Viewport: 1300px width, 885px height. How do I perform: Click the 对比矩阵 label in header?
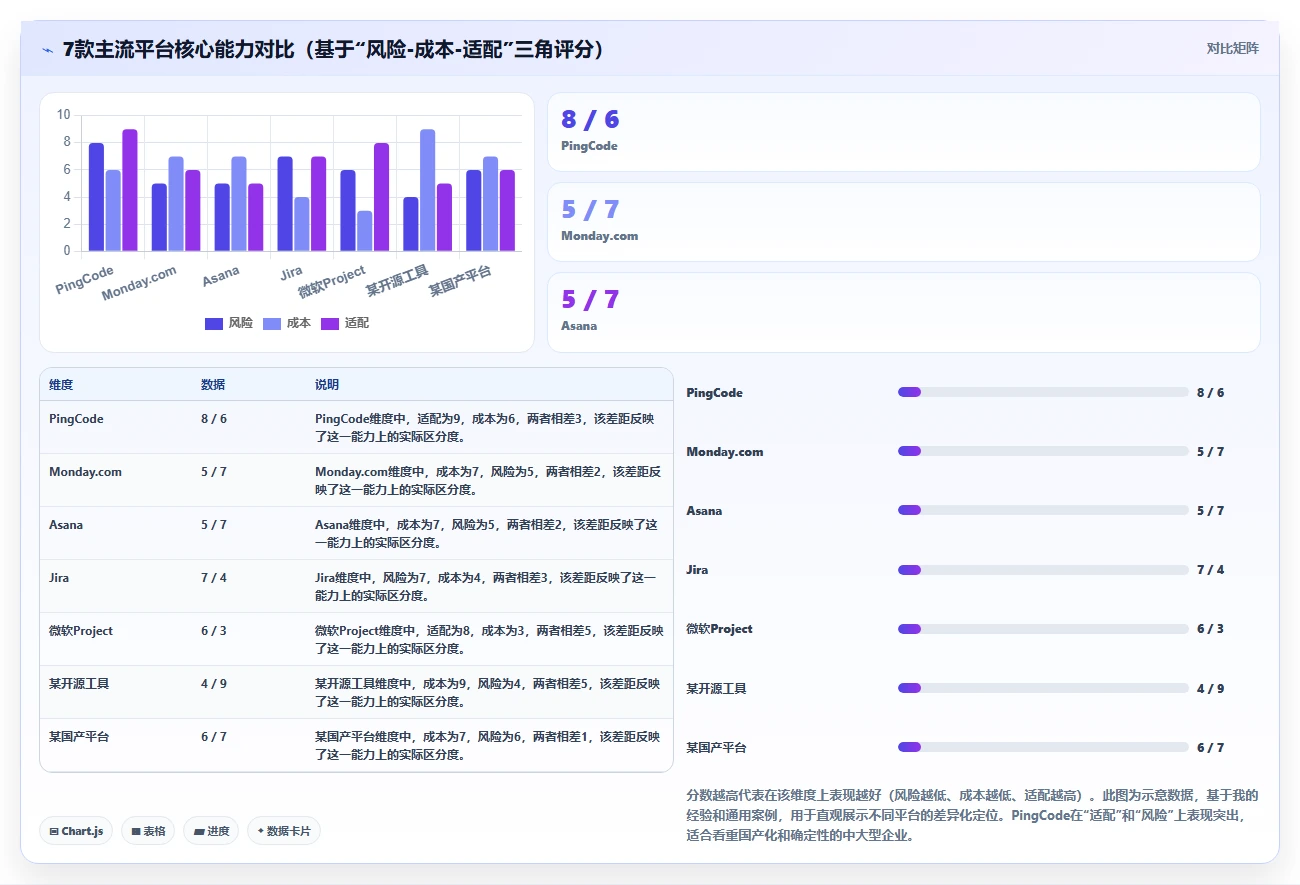click(1232, 48)
